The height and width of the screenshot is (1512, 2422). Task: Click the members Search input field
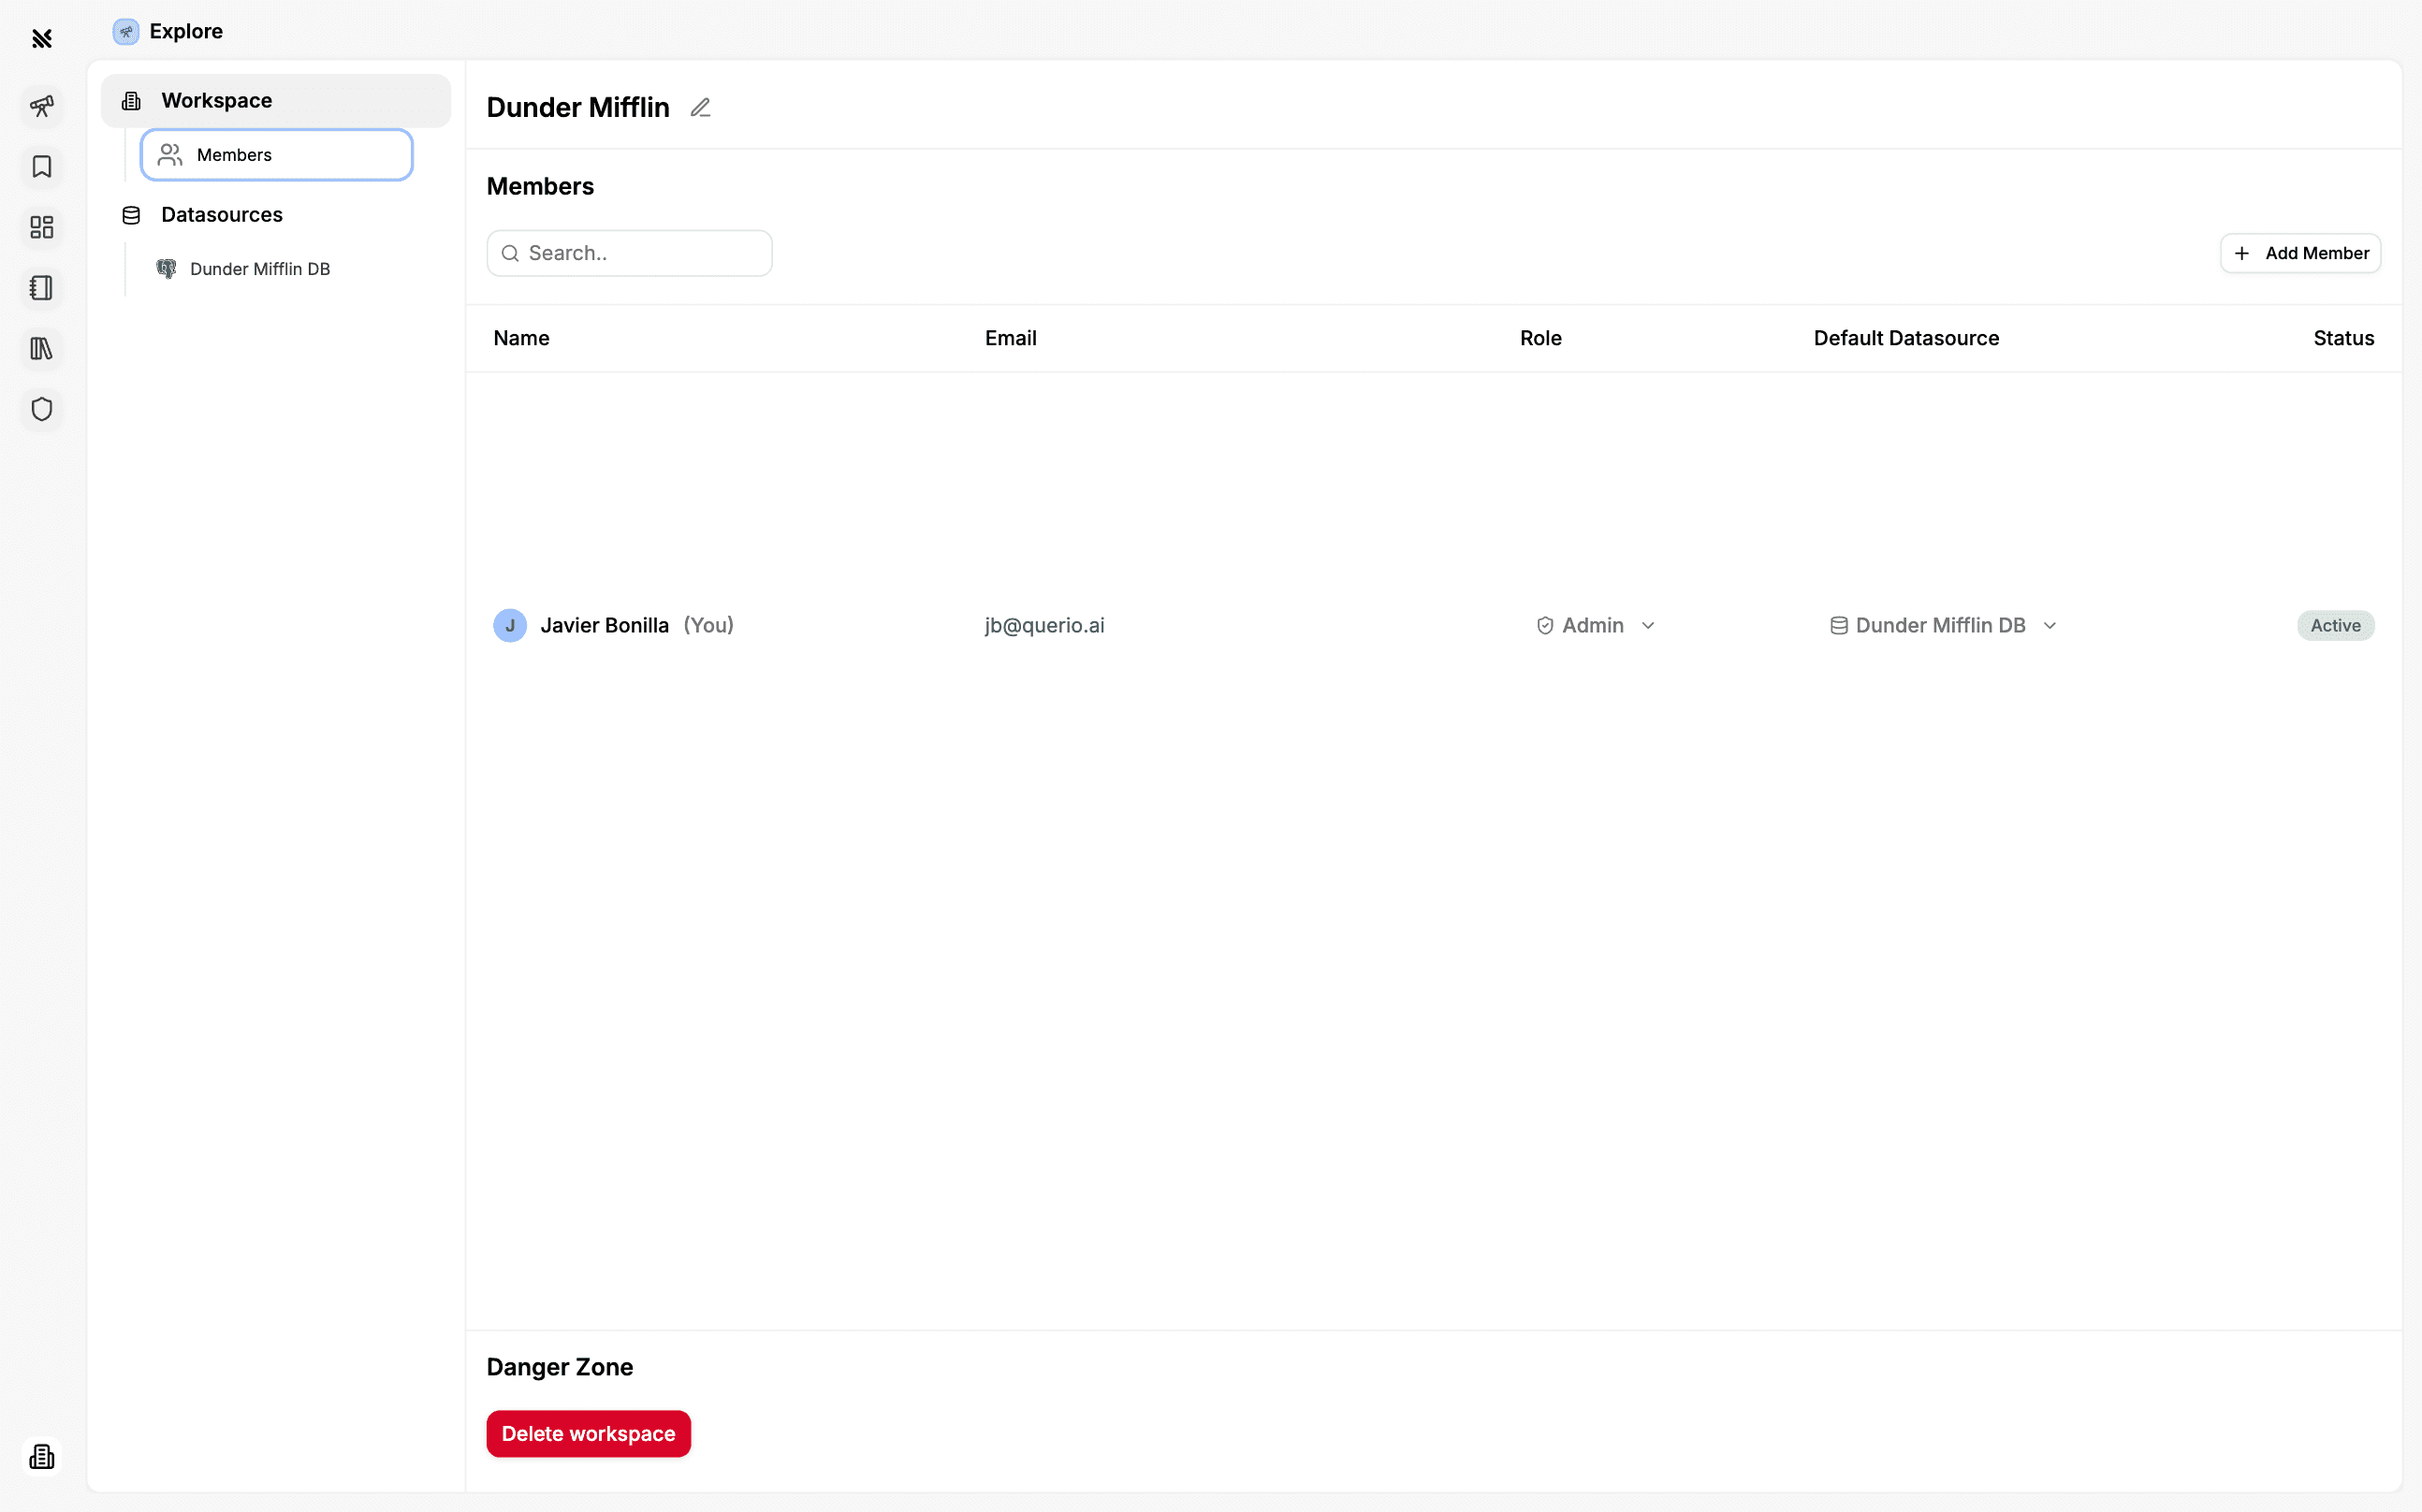click(x=640, y=253)
